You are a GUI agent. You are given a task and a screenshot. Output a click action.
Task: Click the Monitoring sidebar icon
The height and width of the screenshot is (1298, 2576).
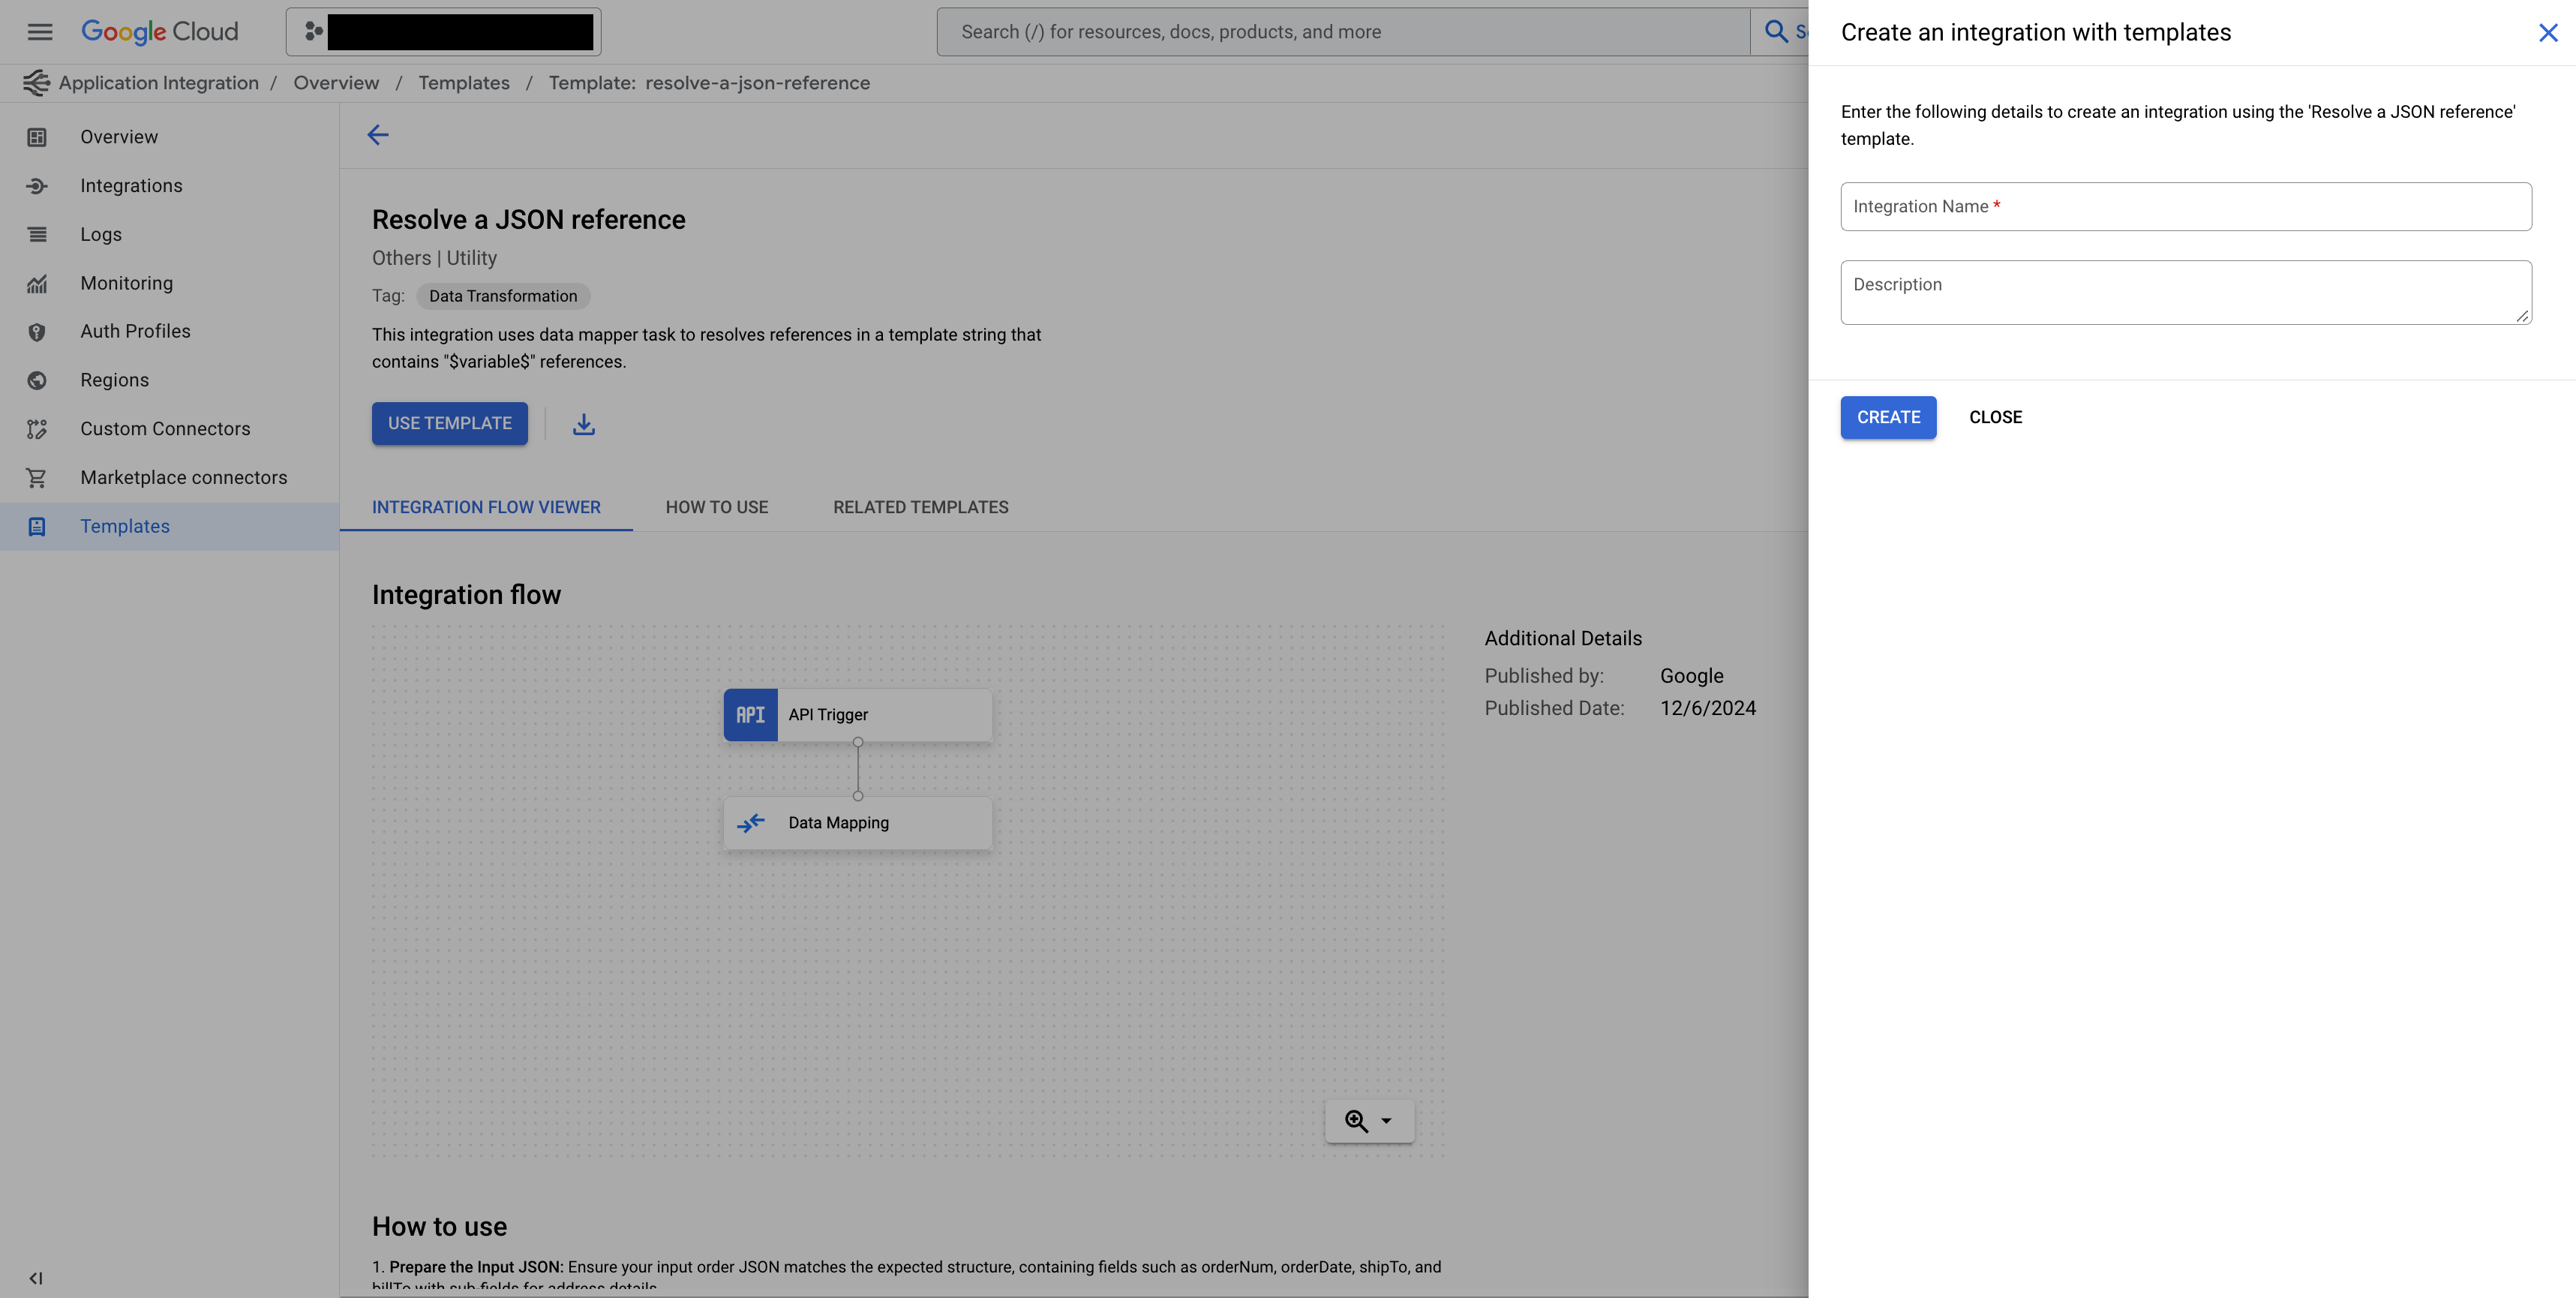coord(37,283)
